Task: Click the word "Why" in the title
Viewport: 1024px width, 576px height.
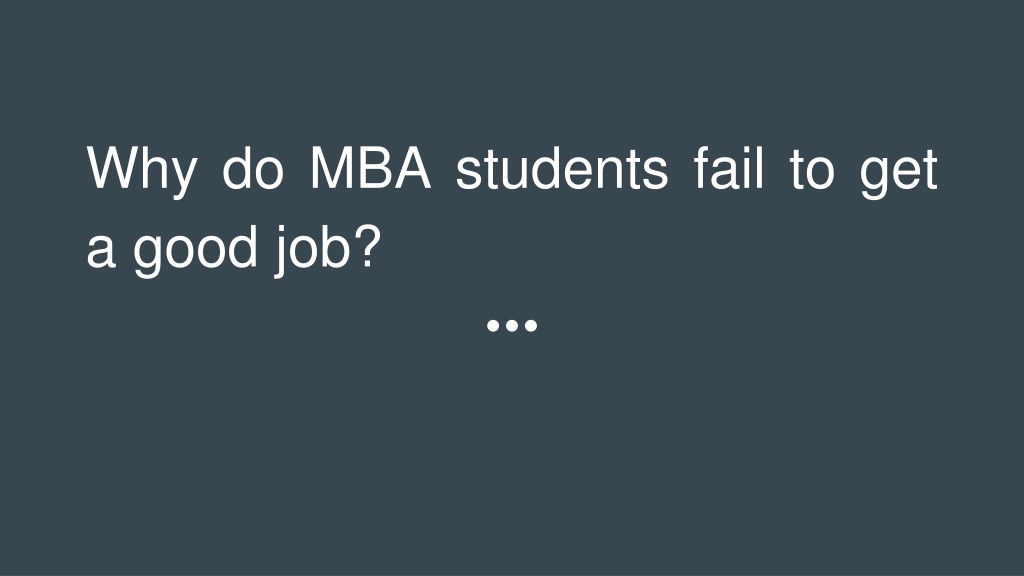Action: coord(141,171)
